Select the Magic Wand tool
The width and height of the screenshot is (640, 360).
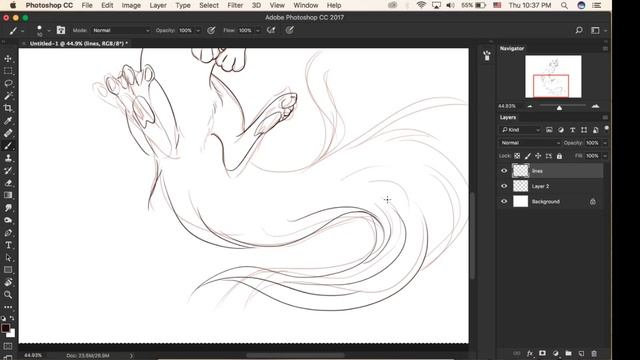pyautogui.click(x=8, y=96)
